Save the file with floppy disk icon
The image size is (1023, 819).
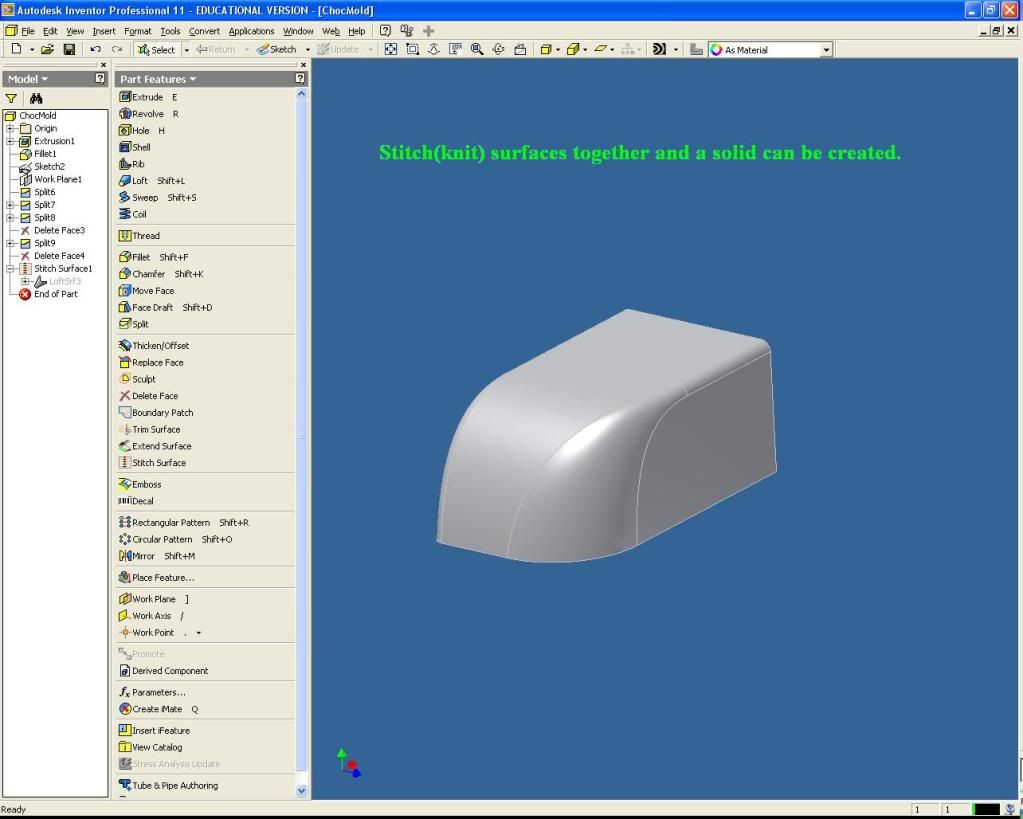[x=69, y=49]
